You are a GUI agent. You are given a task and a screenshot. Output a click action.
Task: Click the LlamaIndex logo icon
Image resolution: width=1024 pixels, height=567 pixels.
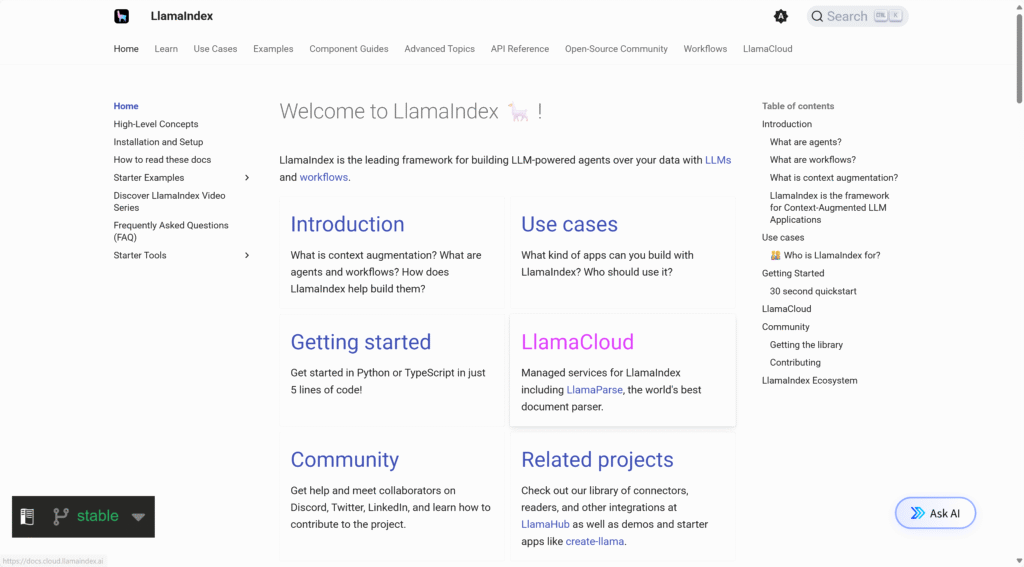(x=121, y=16)
